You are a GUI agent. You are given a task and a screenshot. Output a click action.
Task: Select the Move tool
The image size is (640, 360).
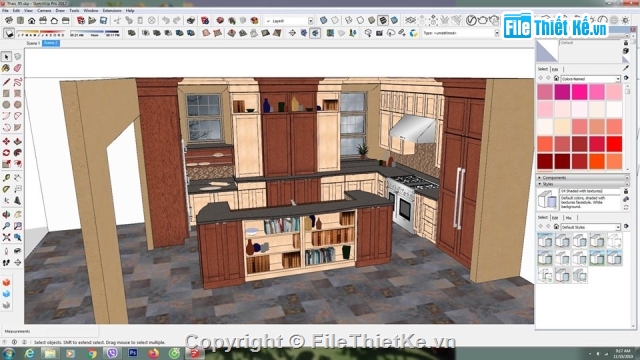pyautogui.click(x=6, y=141)
